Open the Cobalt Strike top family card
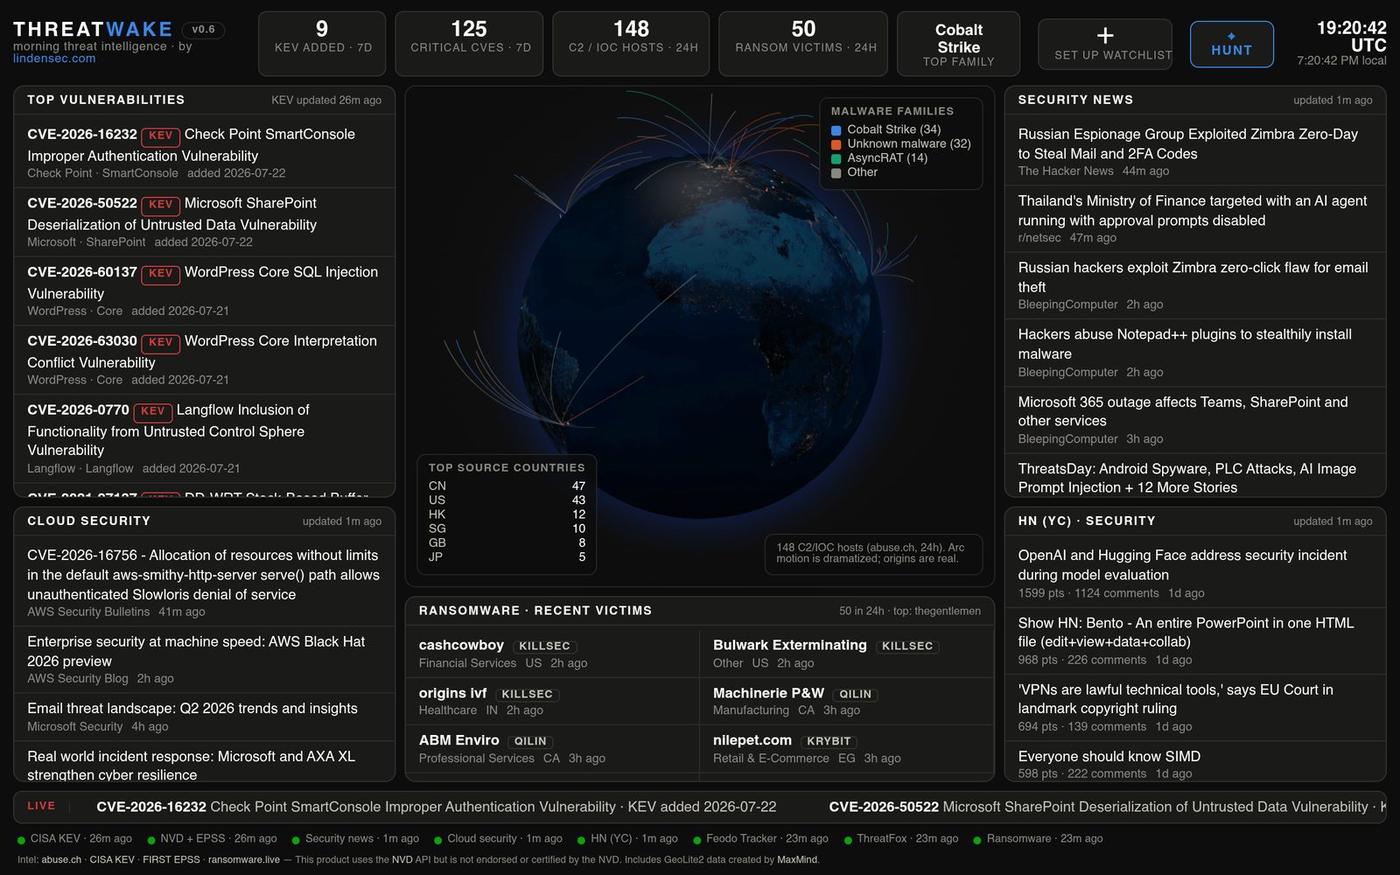 (958, 44)
